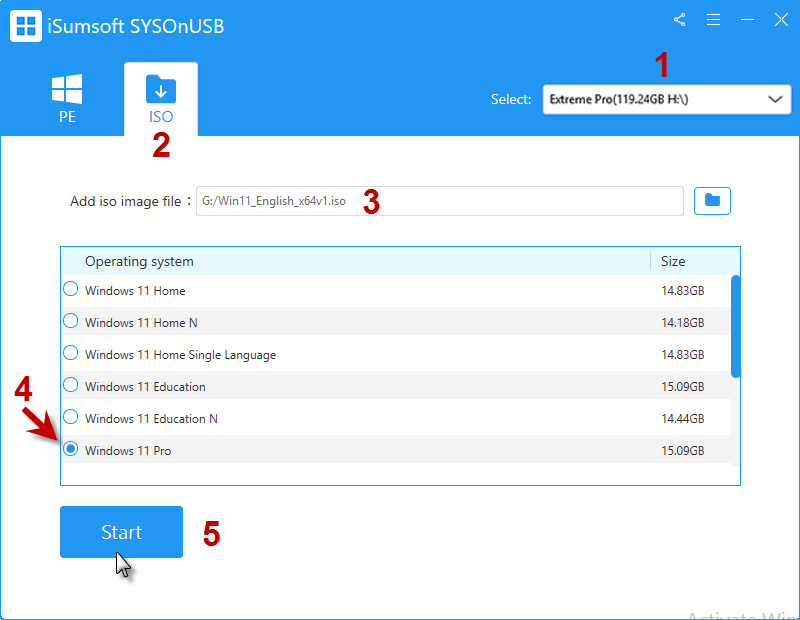Viewport: 800px width, 620px height.
Task: Switch to the ISO tab
Action: (161, 99)
